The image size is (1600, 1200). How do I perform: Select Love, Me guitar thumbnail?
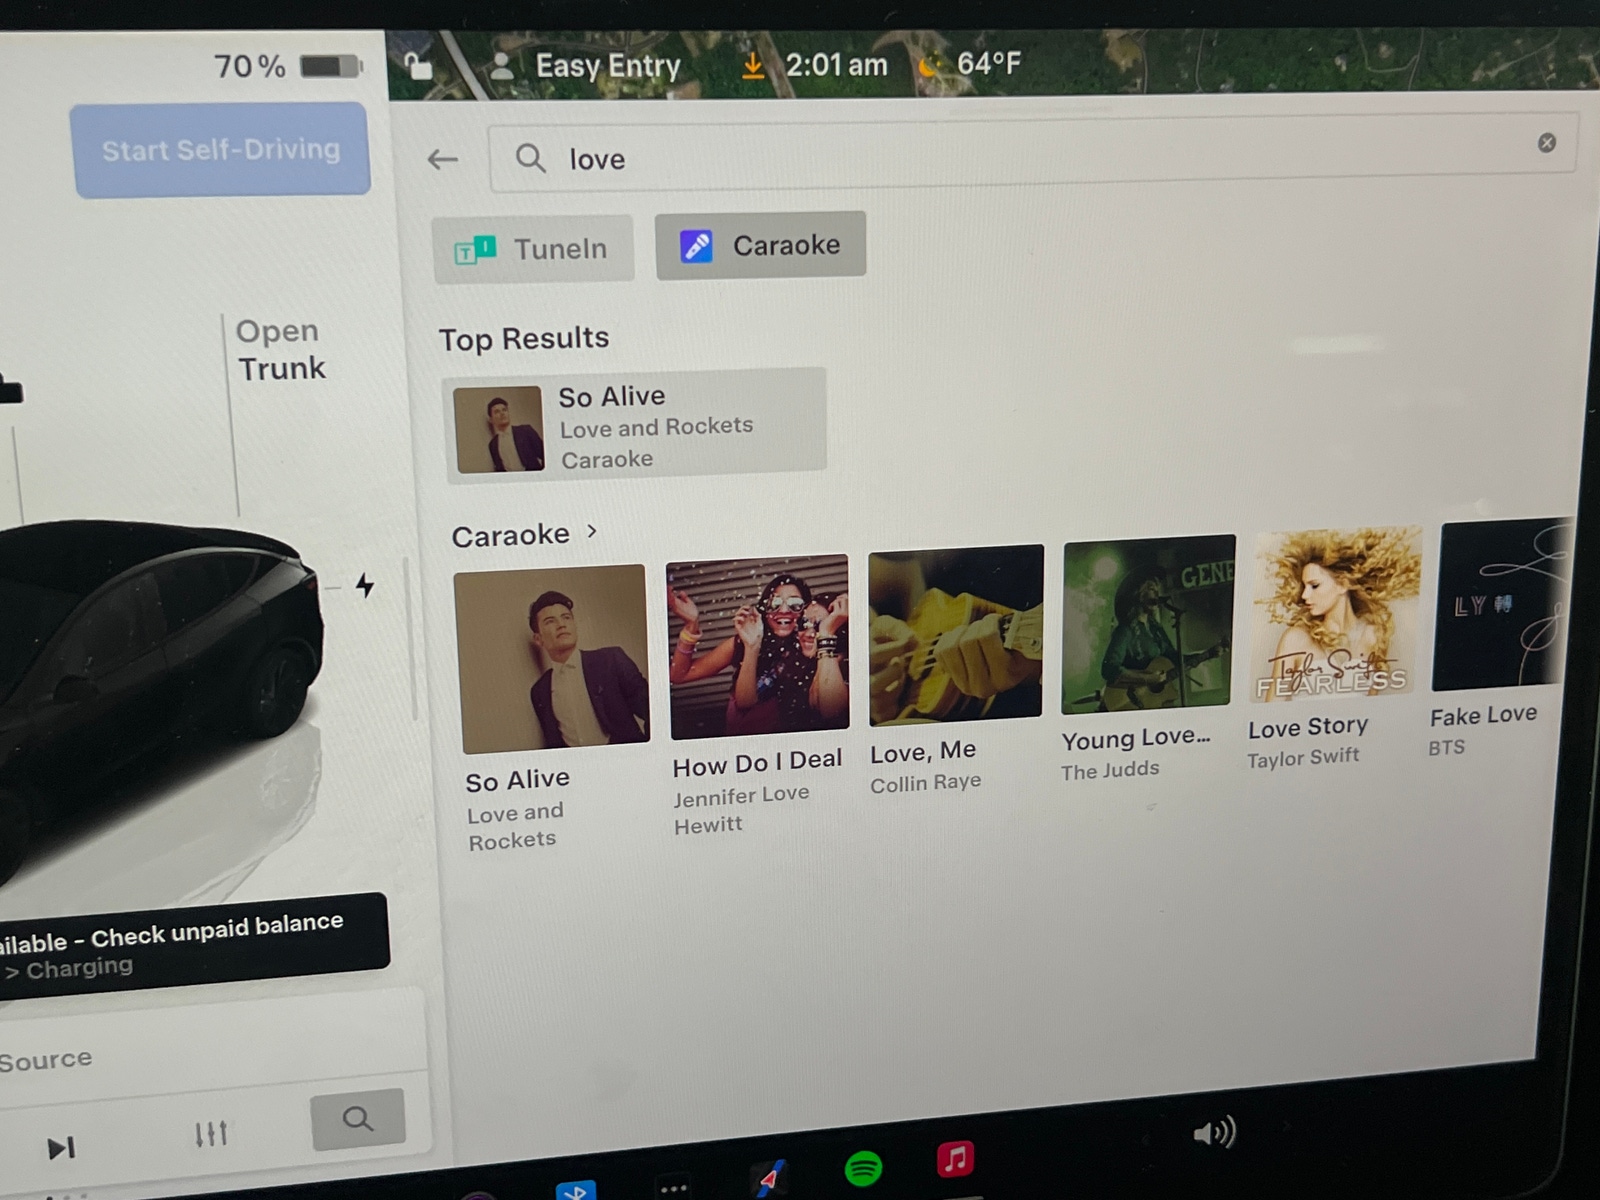tap(956, 634)
